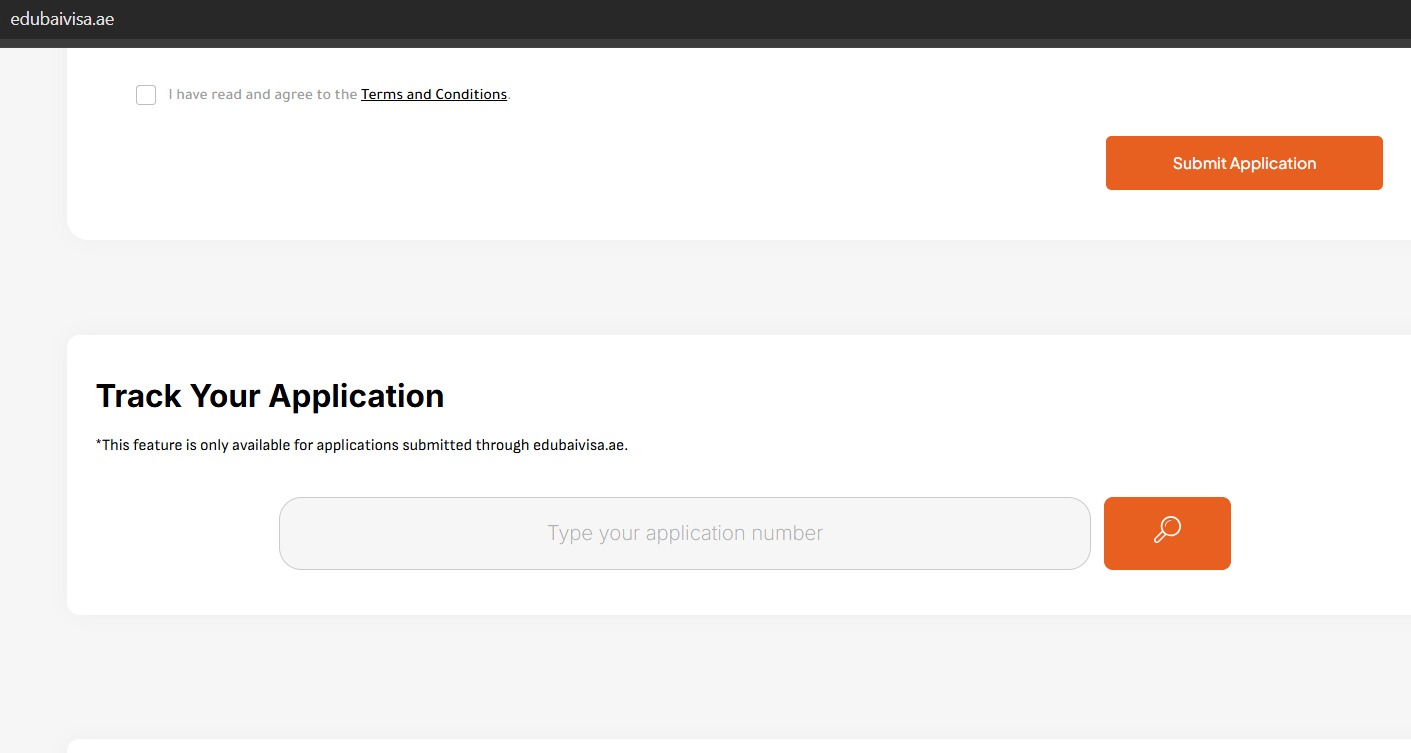Viewport: 1411px width, 753px height.
Task: Click the magnifying glass search icon
Action: (1167, 530)
